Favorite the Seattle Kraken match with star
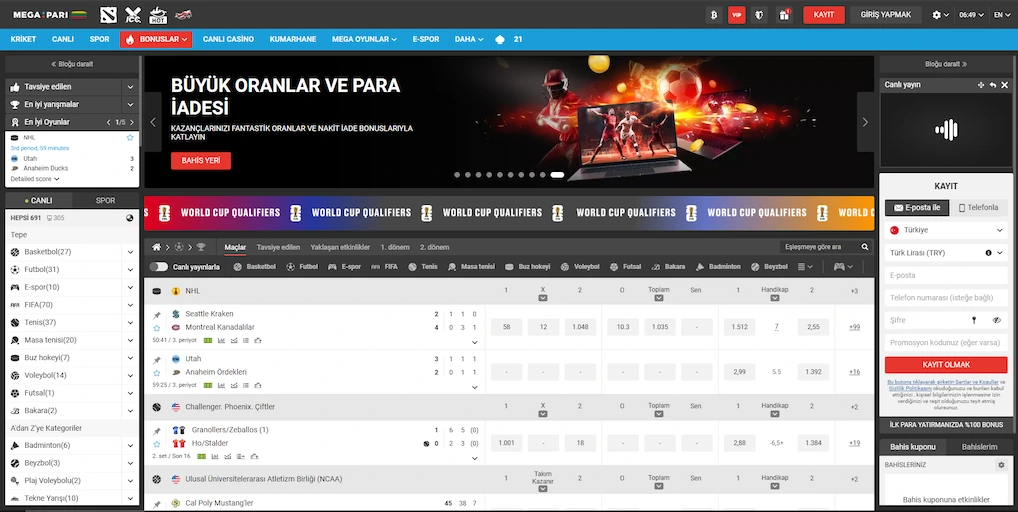The width and height of the screenshot is (1018, 512). (157, 327)
